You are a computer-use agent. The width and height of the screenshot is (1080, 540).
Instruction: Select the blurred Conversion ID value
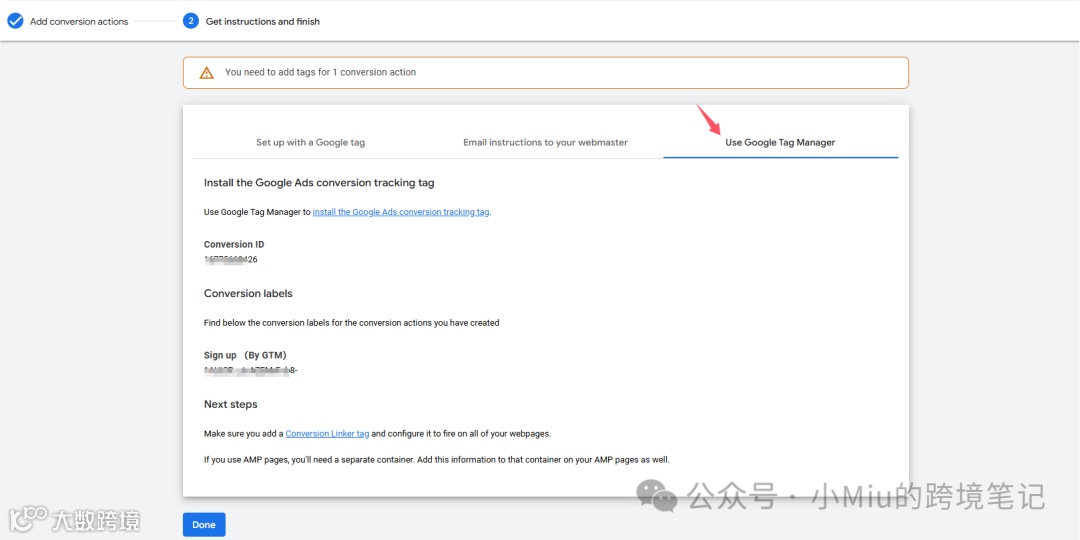point(231,260)
